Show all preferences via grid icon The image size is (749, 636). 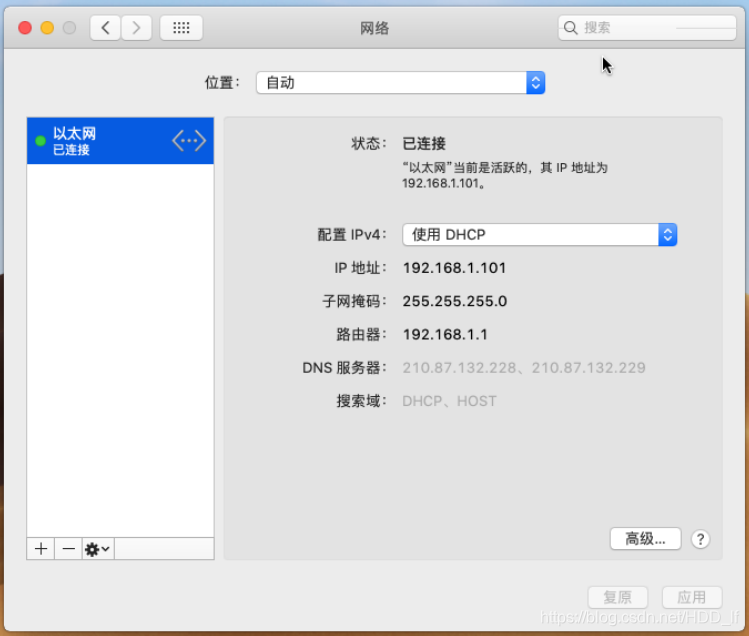[181, 28]
